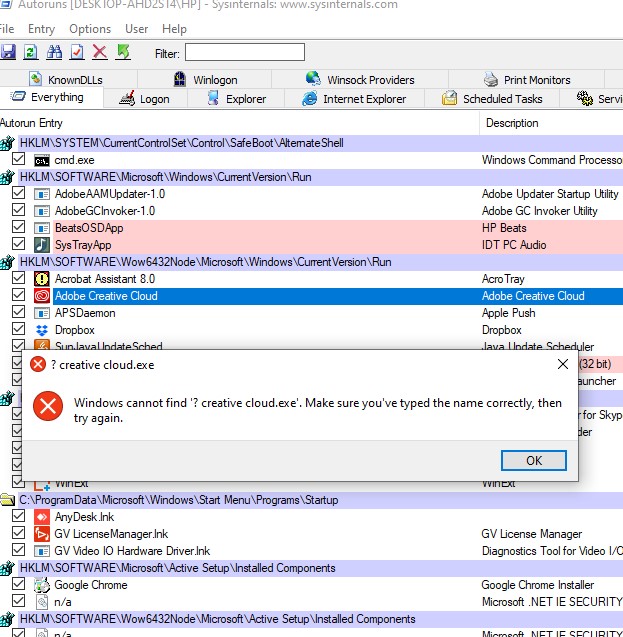The height and width of the screenshot is (637, 623).
Task: Click the red Delete X icon
Action: [x=100, y=52]
